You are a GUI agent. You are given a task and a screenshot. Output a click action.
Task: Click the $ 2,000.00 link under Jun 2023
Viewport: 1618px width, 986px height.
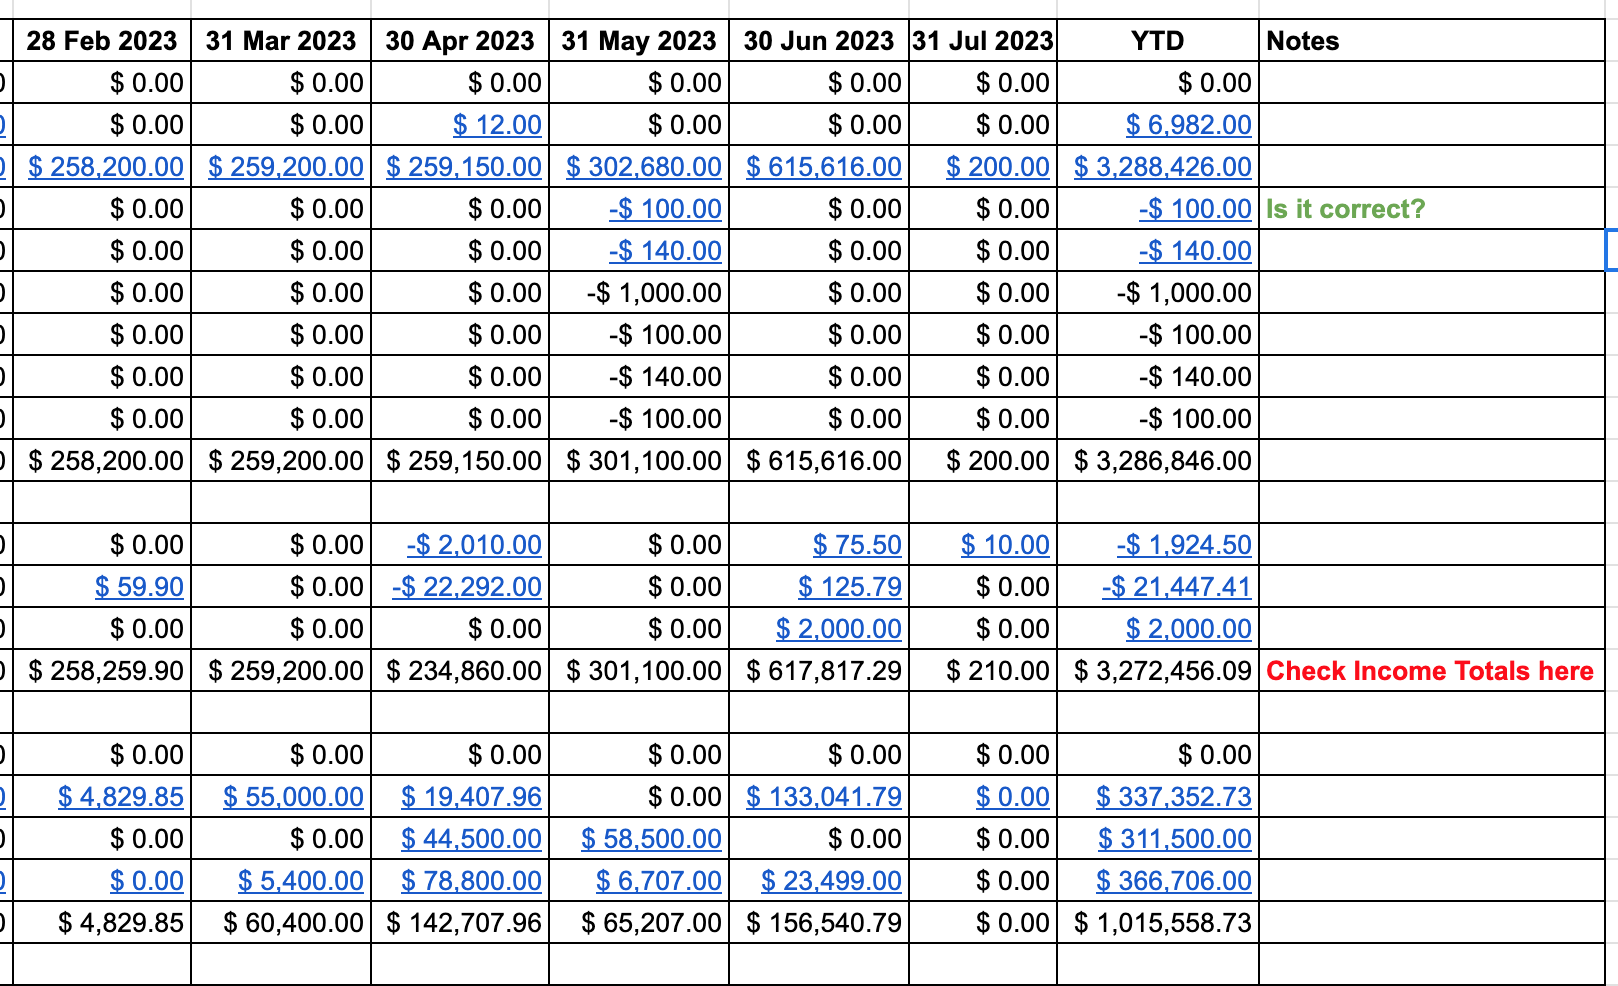pyautogui.click(x=839, y=629)
